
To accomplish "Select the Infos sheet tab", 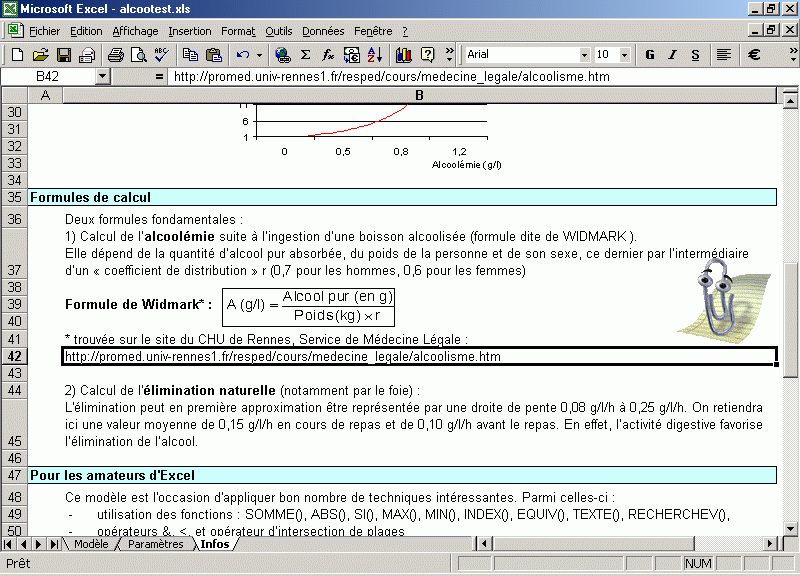I will click(215, 544).
